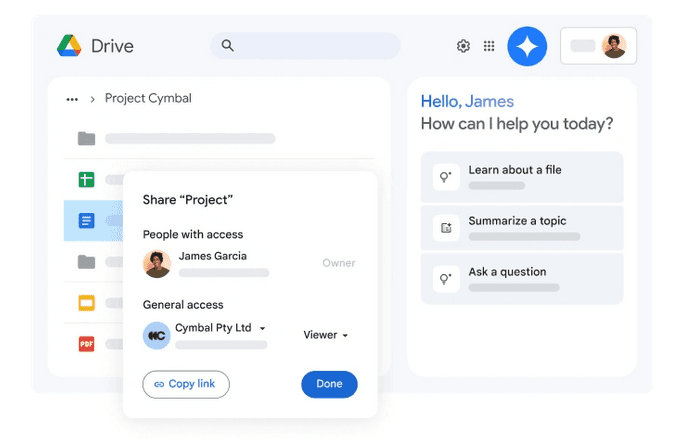678x441 pixels.
Task: Select the blue Docs file icon
Action: pyautogui.click(x=86, y=220)
